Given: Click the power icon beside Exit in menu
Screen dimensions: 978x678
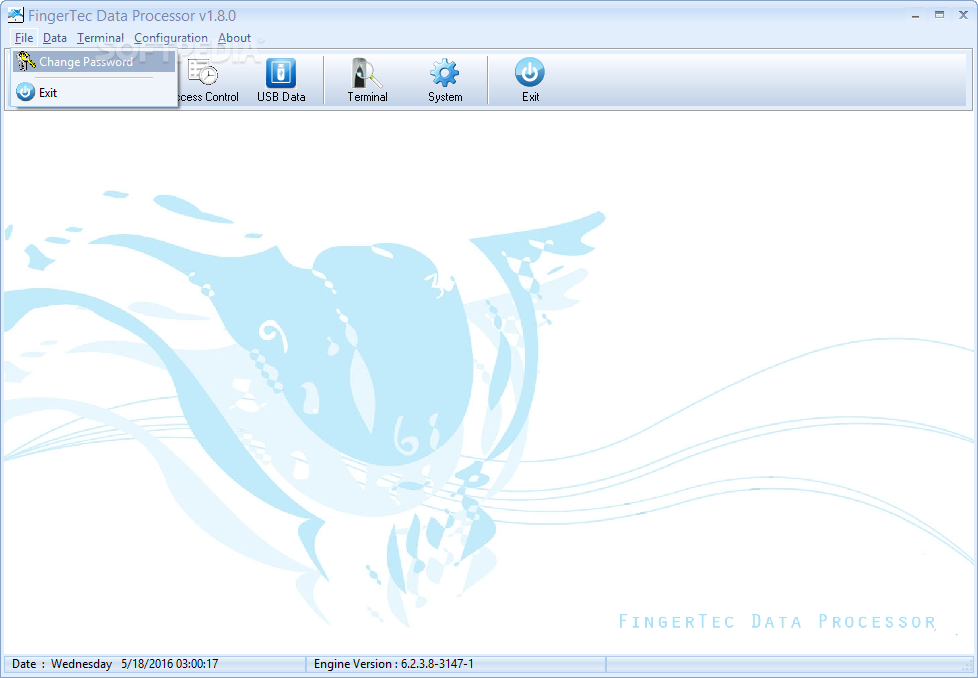Looking at the screenshot, I should click(26, 92).
